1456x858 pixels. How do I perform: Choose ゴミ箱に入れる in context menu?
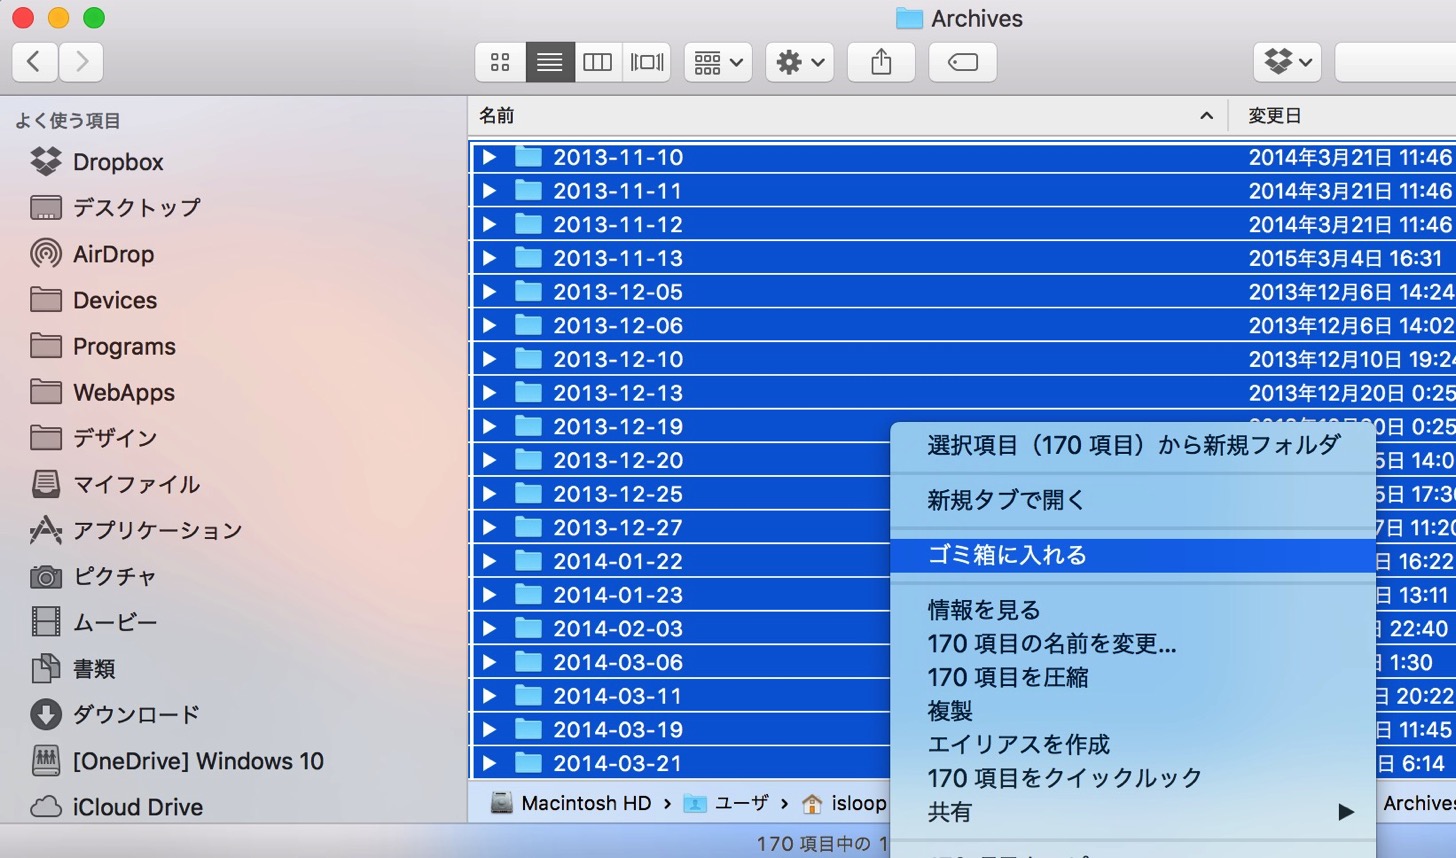pyautogui.click(x=1133, y=555)
